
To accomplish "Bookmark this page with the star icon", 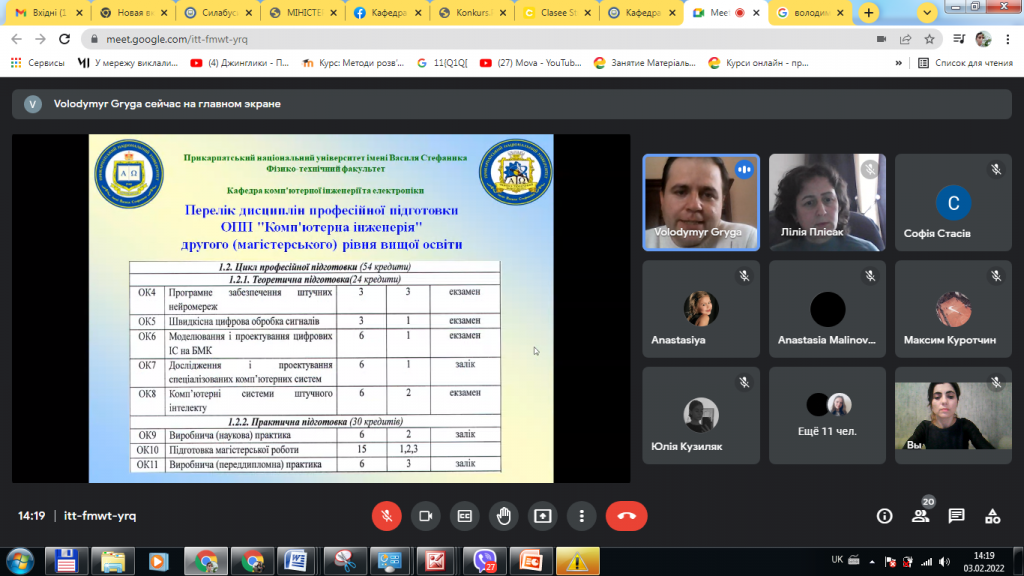I will (x=929, y=39).
